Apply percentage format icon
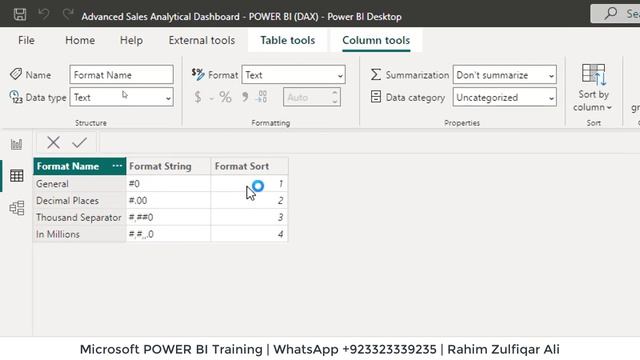 coord(225,97)
